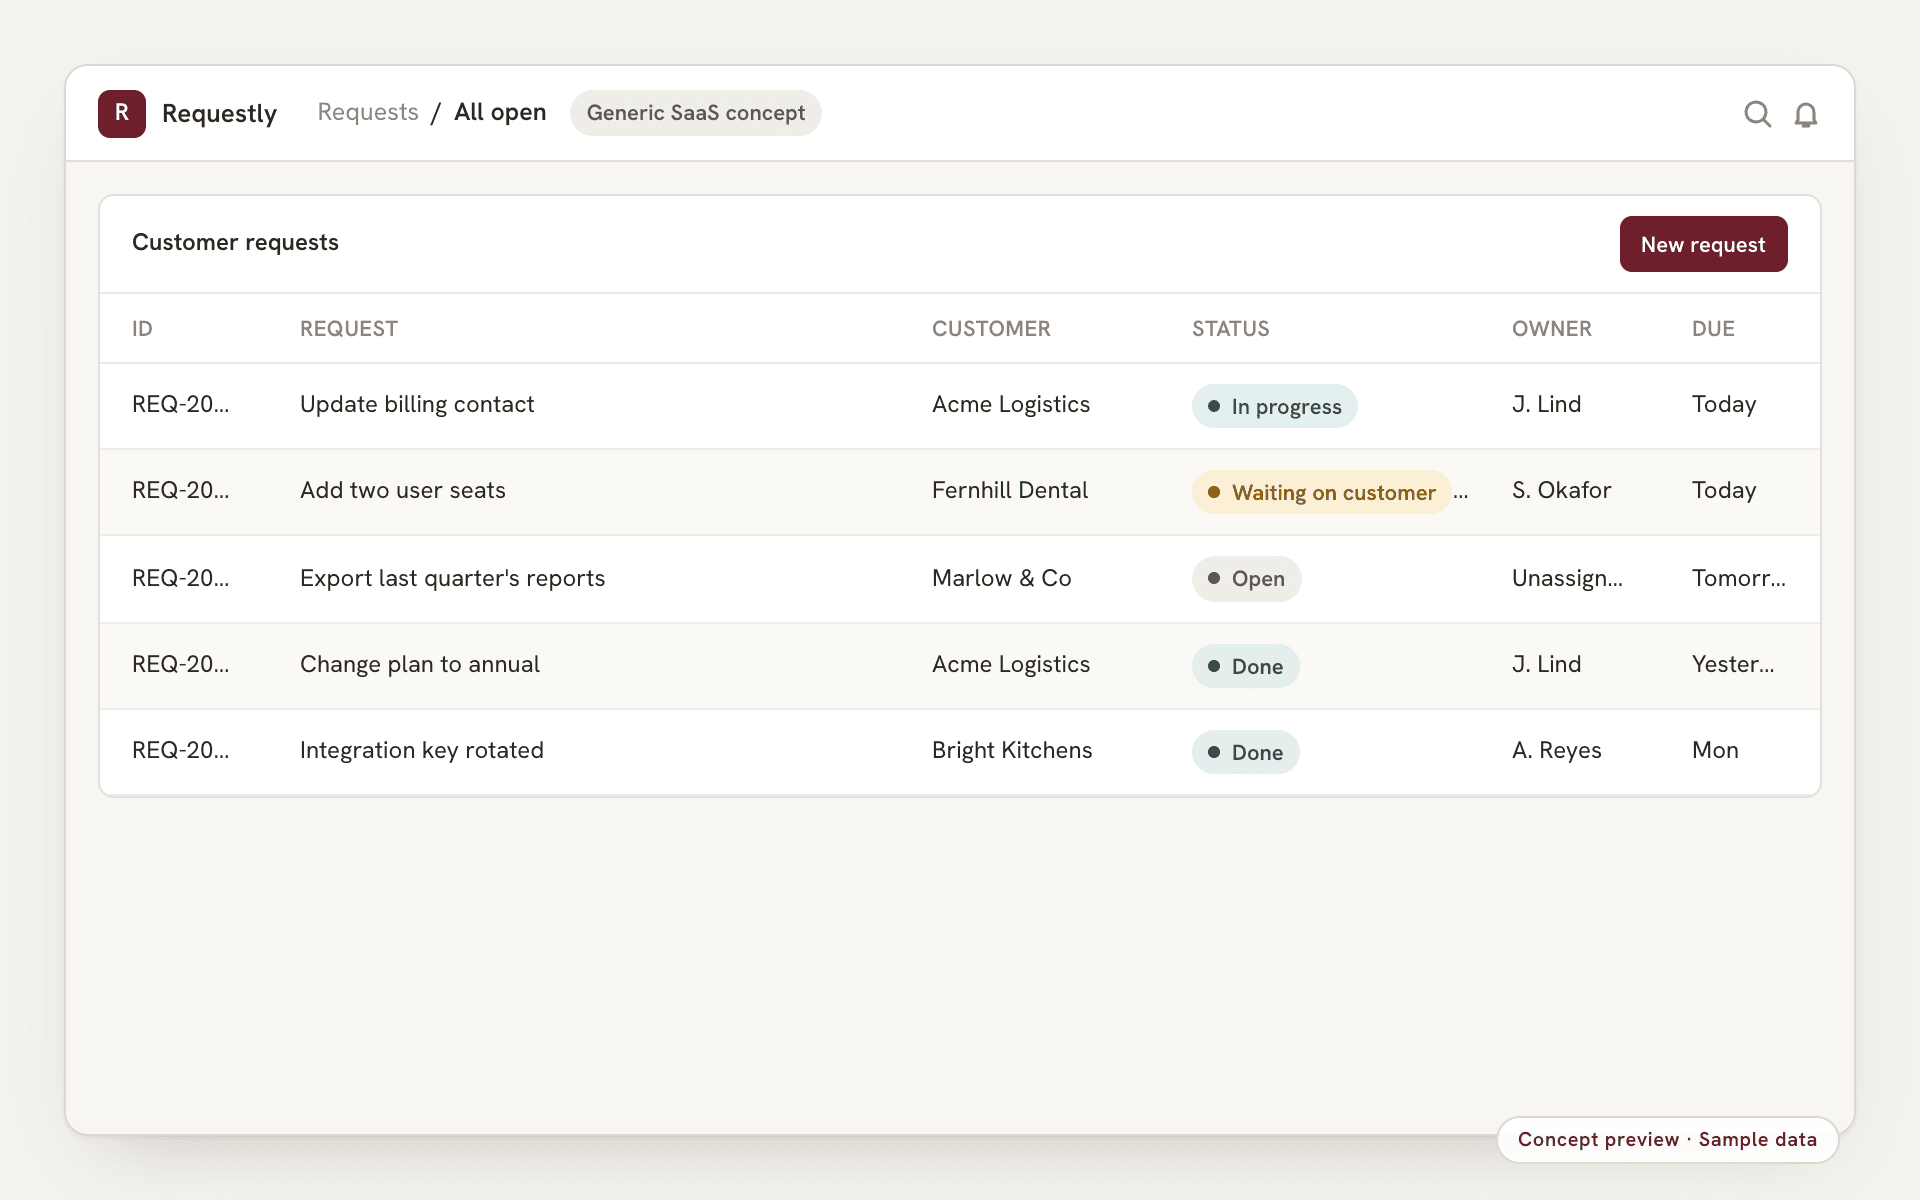Click the Mon due date cell

(1715, 750)
